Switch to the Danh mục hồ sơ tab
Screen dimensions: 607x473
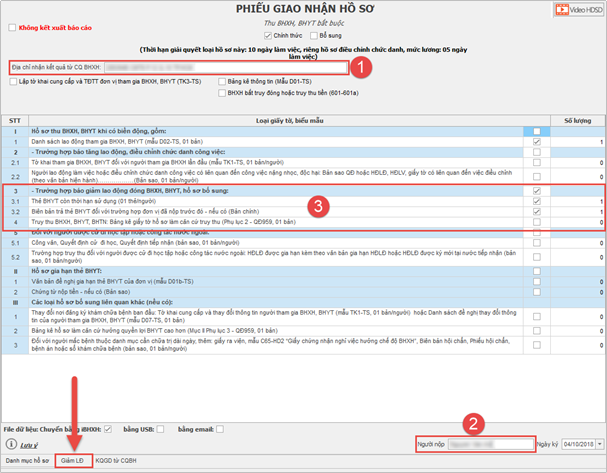[27, 461]
